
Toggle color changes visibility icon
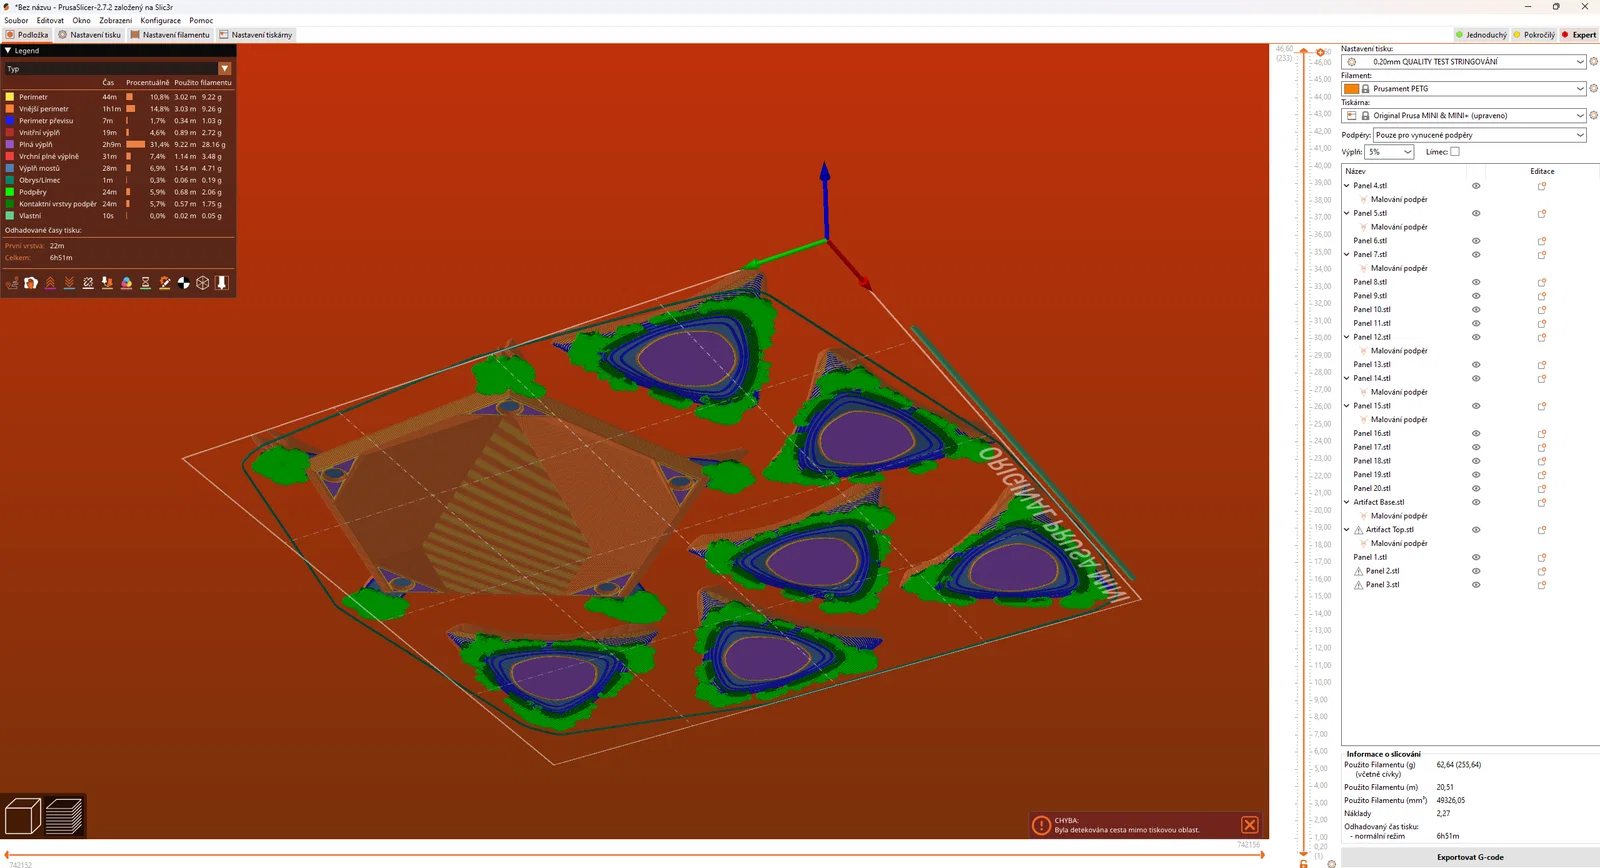click(126, 283)
